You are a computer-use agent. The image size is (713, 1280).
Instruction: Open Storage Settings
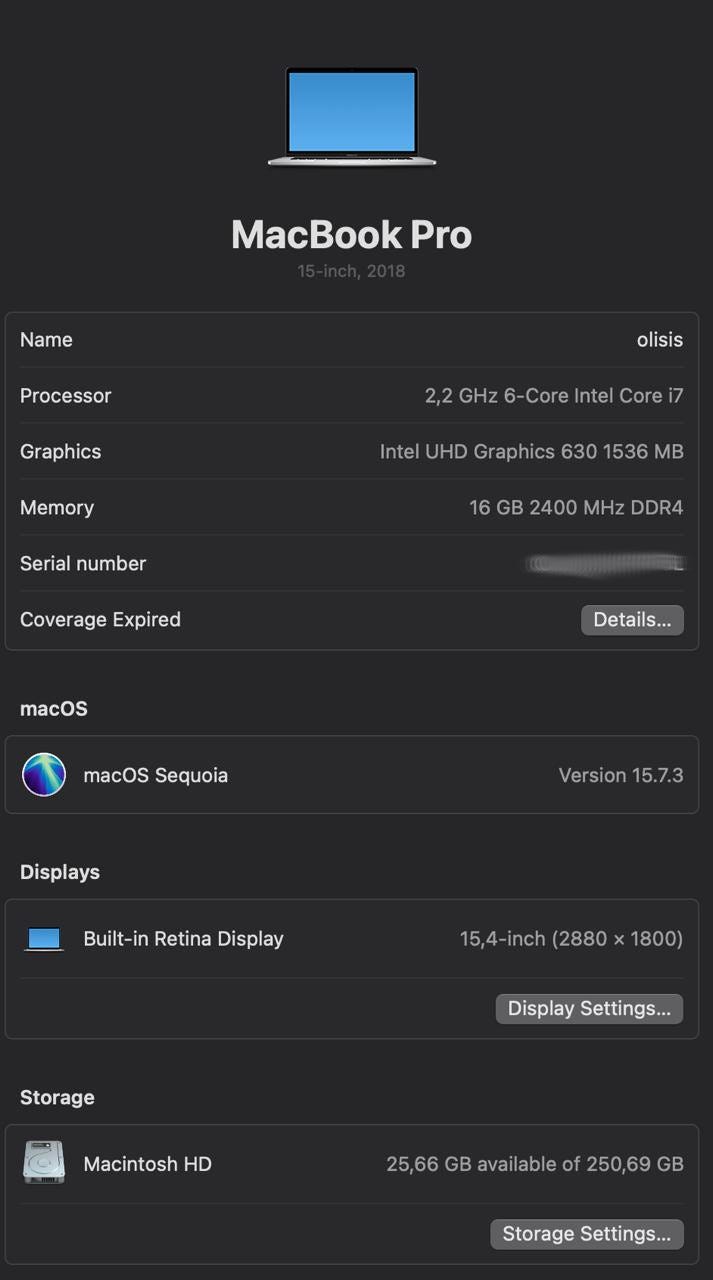click(586, 1234)
